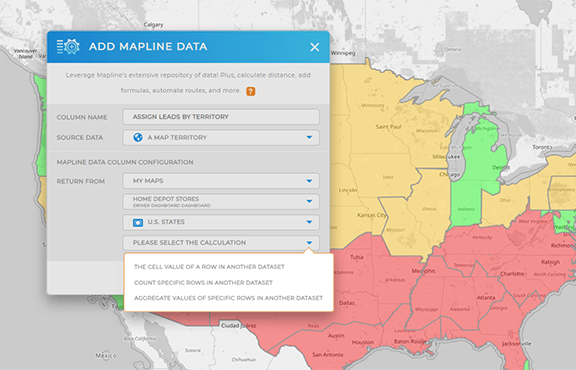Image resolution: width=576 pixels, height=370 pixels.
Task: Click the Column Name input field
Action: pyautogui.click(x=221, y=117)
